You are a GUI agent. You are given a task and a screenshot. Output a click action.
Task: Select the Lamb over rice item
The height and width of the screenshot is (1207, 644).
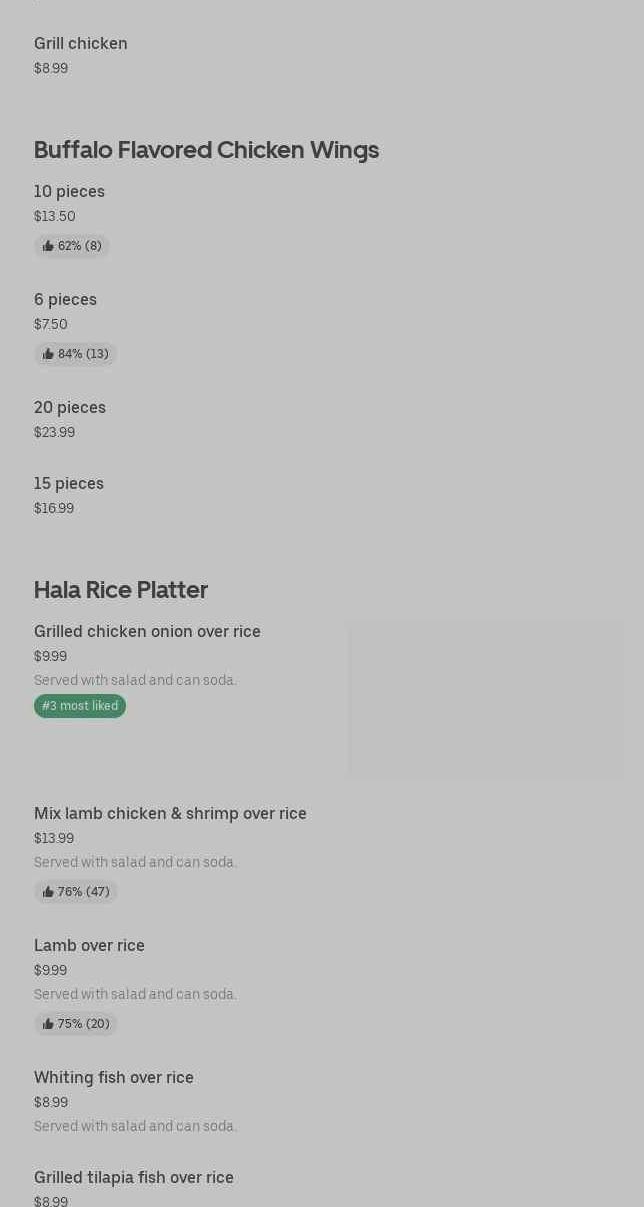(x=89, y=946)
